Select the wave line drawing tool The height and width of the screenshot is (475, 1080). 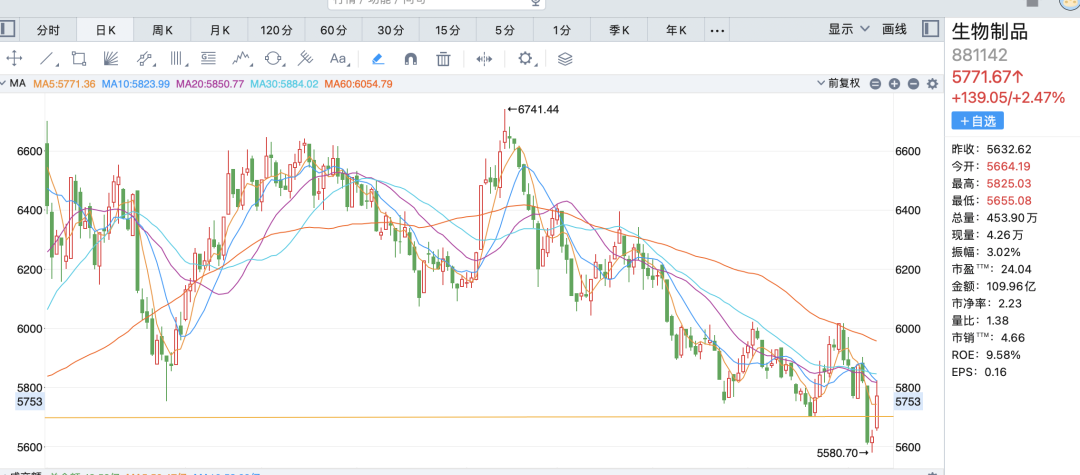point(240,59)
